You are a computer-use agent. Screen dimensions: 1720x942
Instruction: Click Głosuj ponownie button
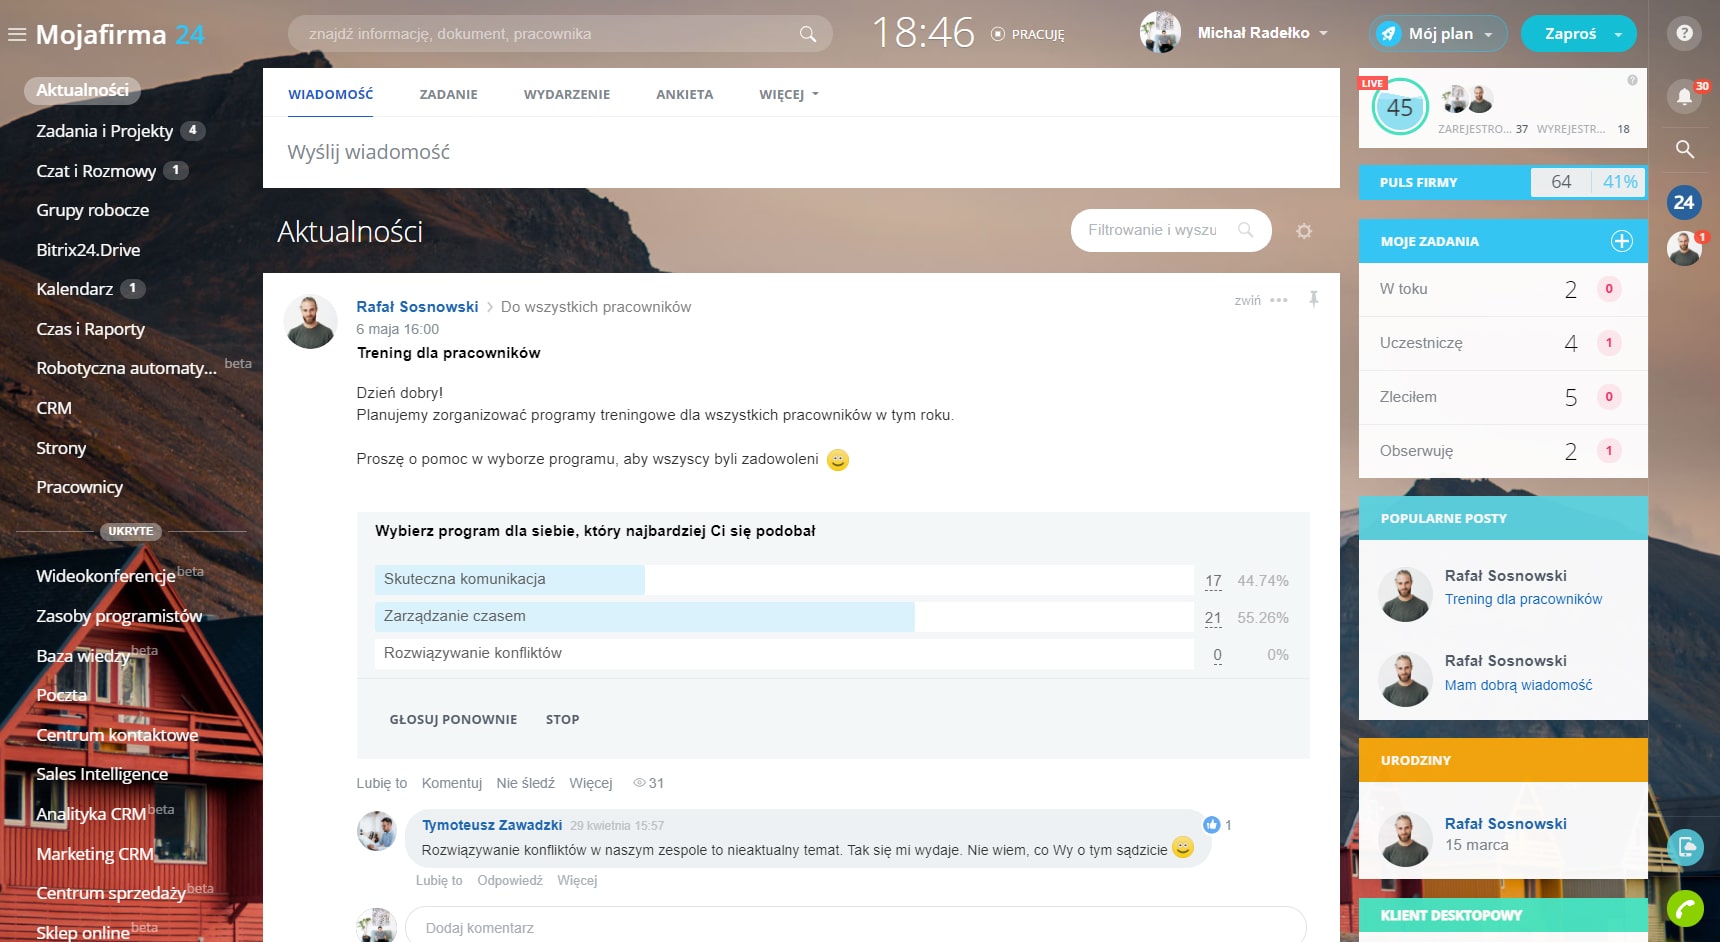point(453,719)
